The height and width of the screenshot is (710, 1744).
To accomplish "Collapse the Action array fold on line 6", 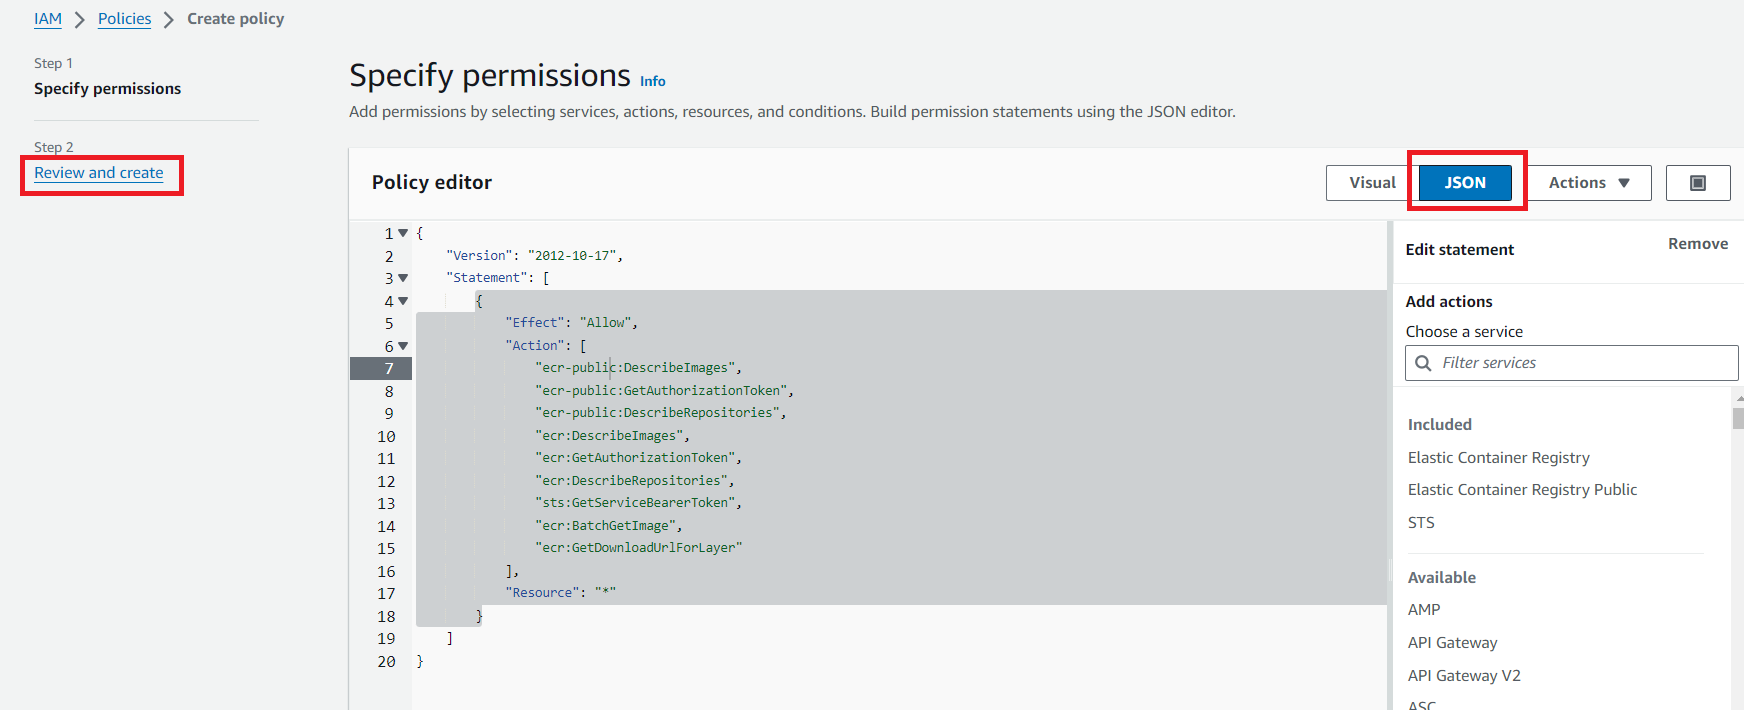I will (x=403, y=346).
